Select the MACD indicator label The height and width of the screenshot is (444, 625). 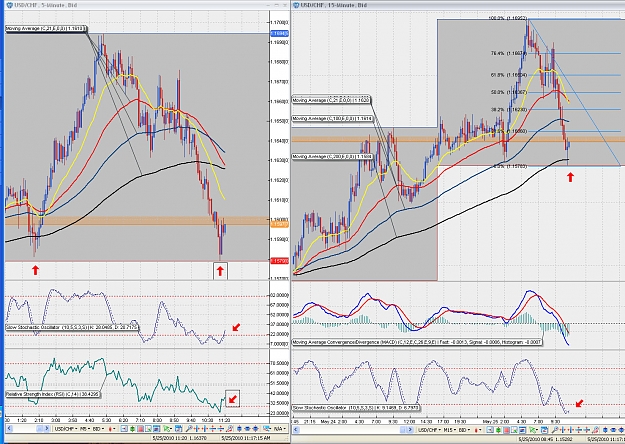[417, 342]
